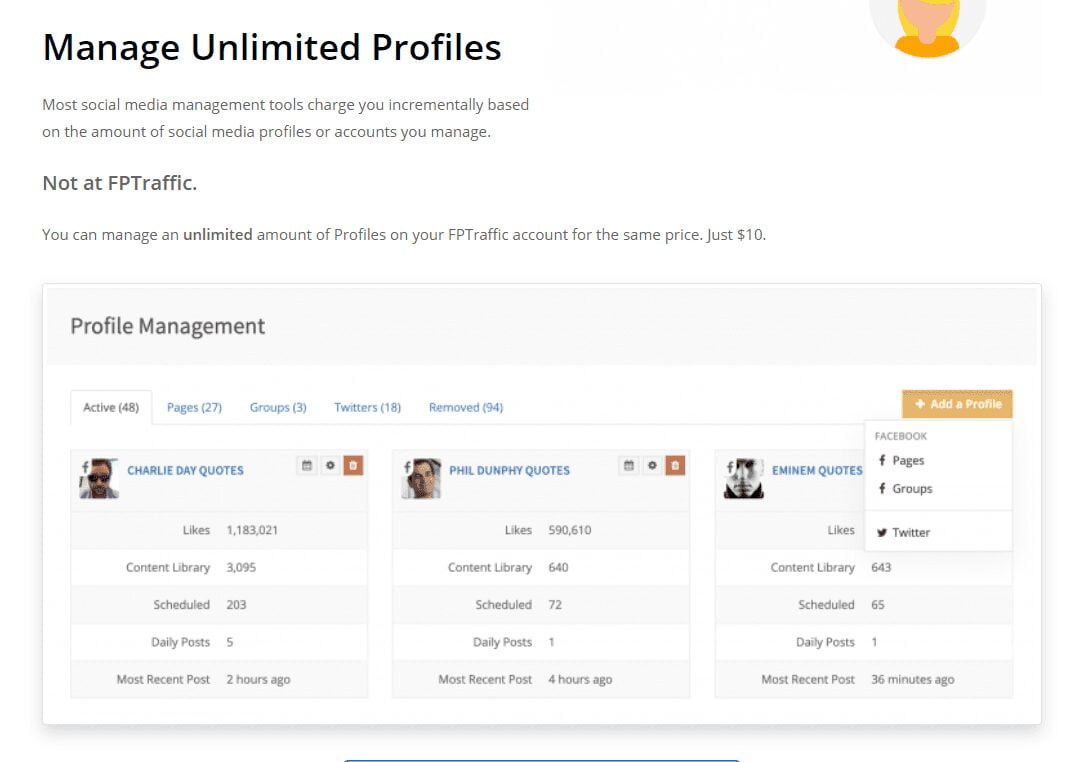Switch to the Pages (27) tab
1079x762 pixels.
pos(194,408)
